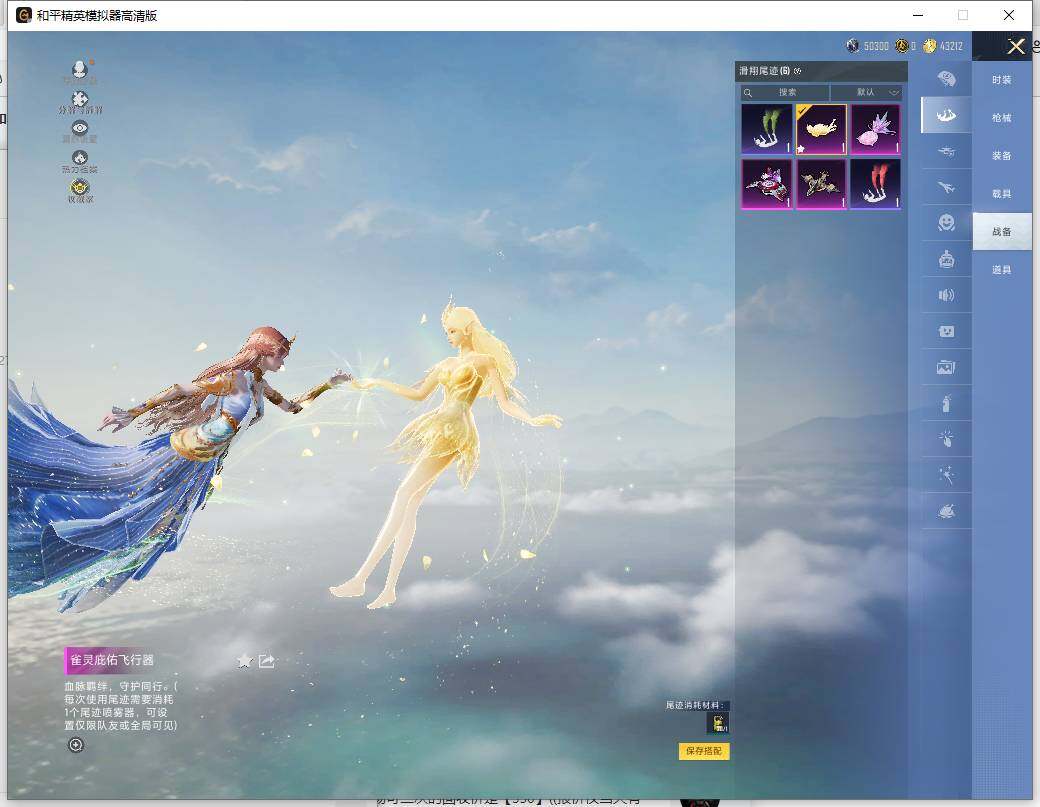Select the green smoke glide trail

click(x=766, y=129)
